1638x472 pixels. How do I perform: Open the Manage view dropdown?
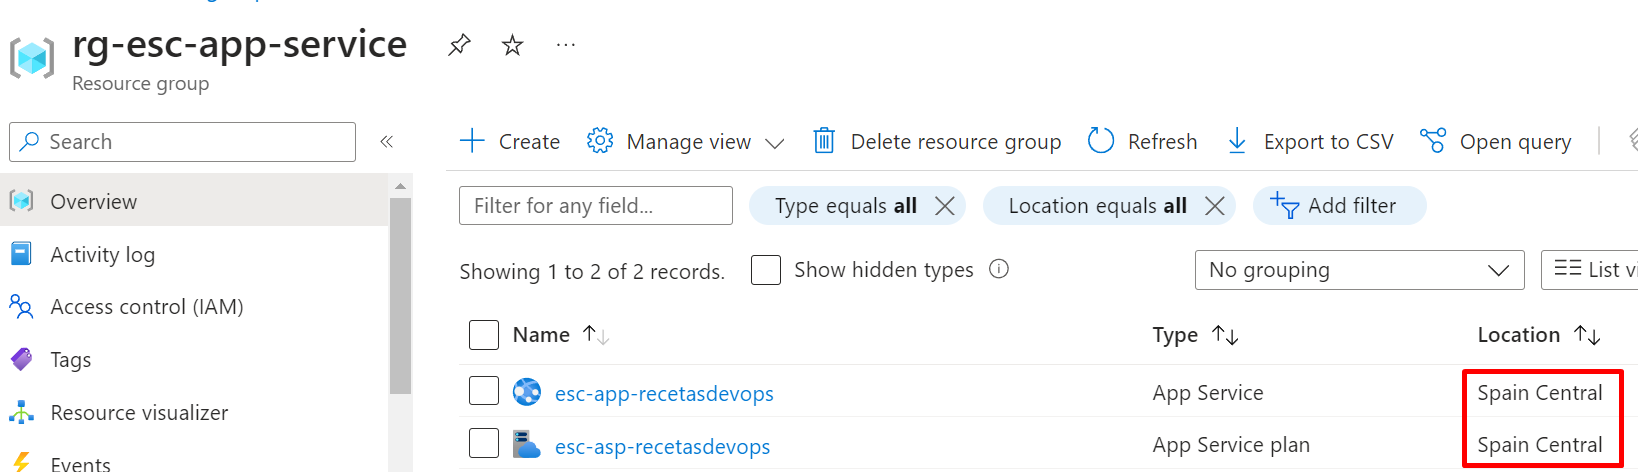click(685, 142)
